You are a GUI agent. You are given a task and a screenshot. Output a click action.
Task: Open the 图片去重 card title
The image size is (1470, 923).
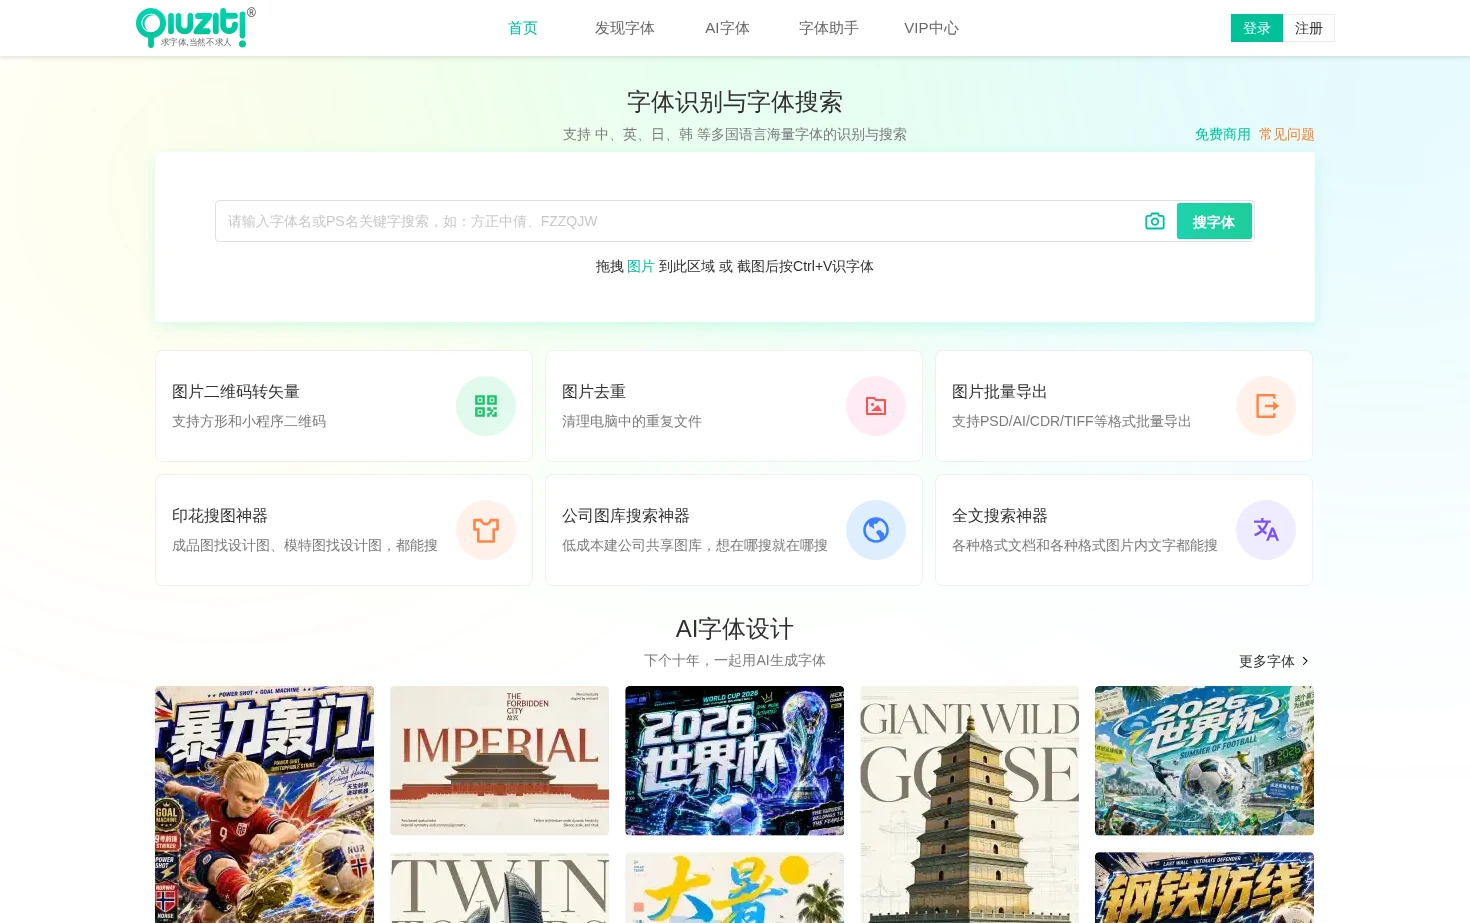click(x=594, y=391)
